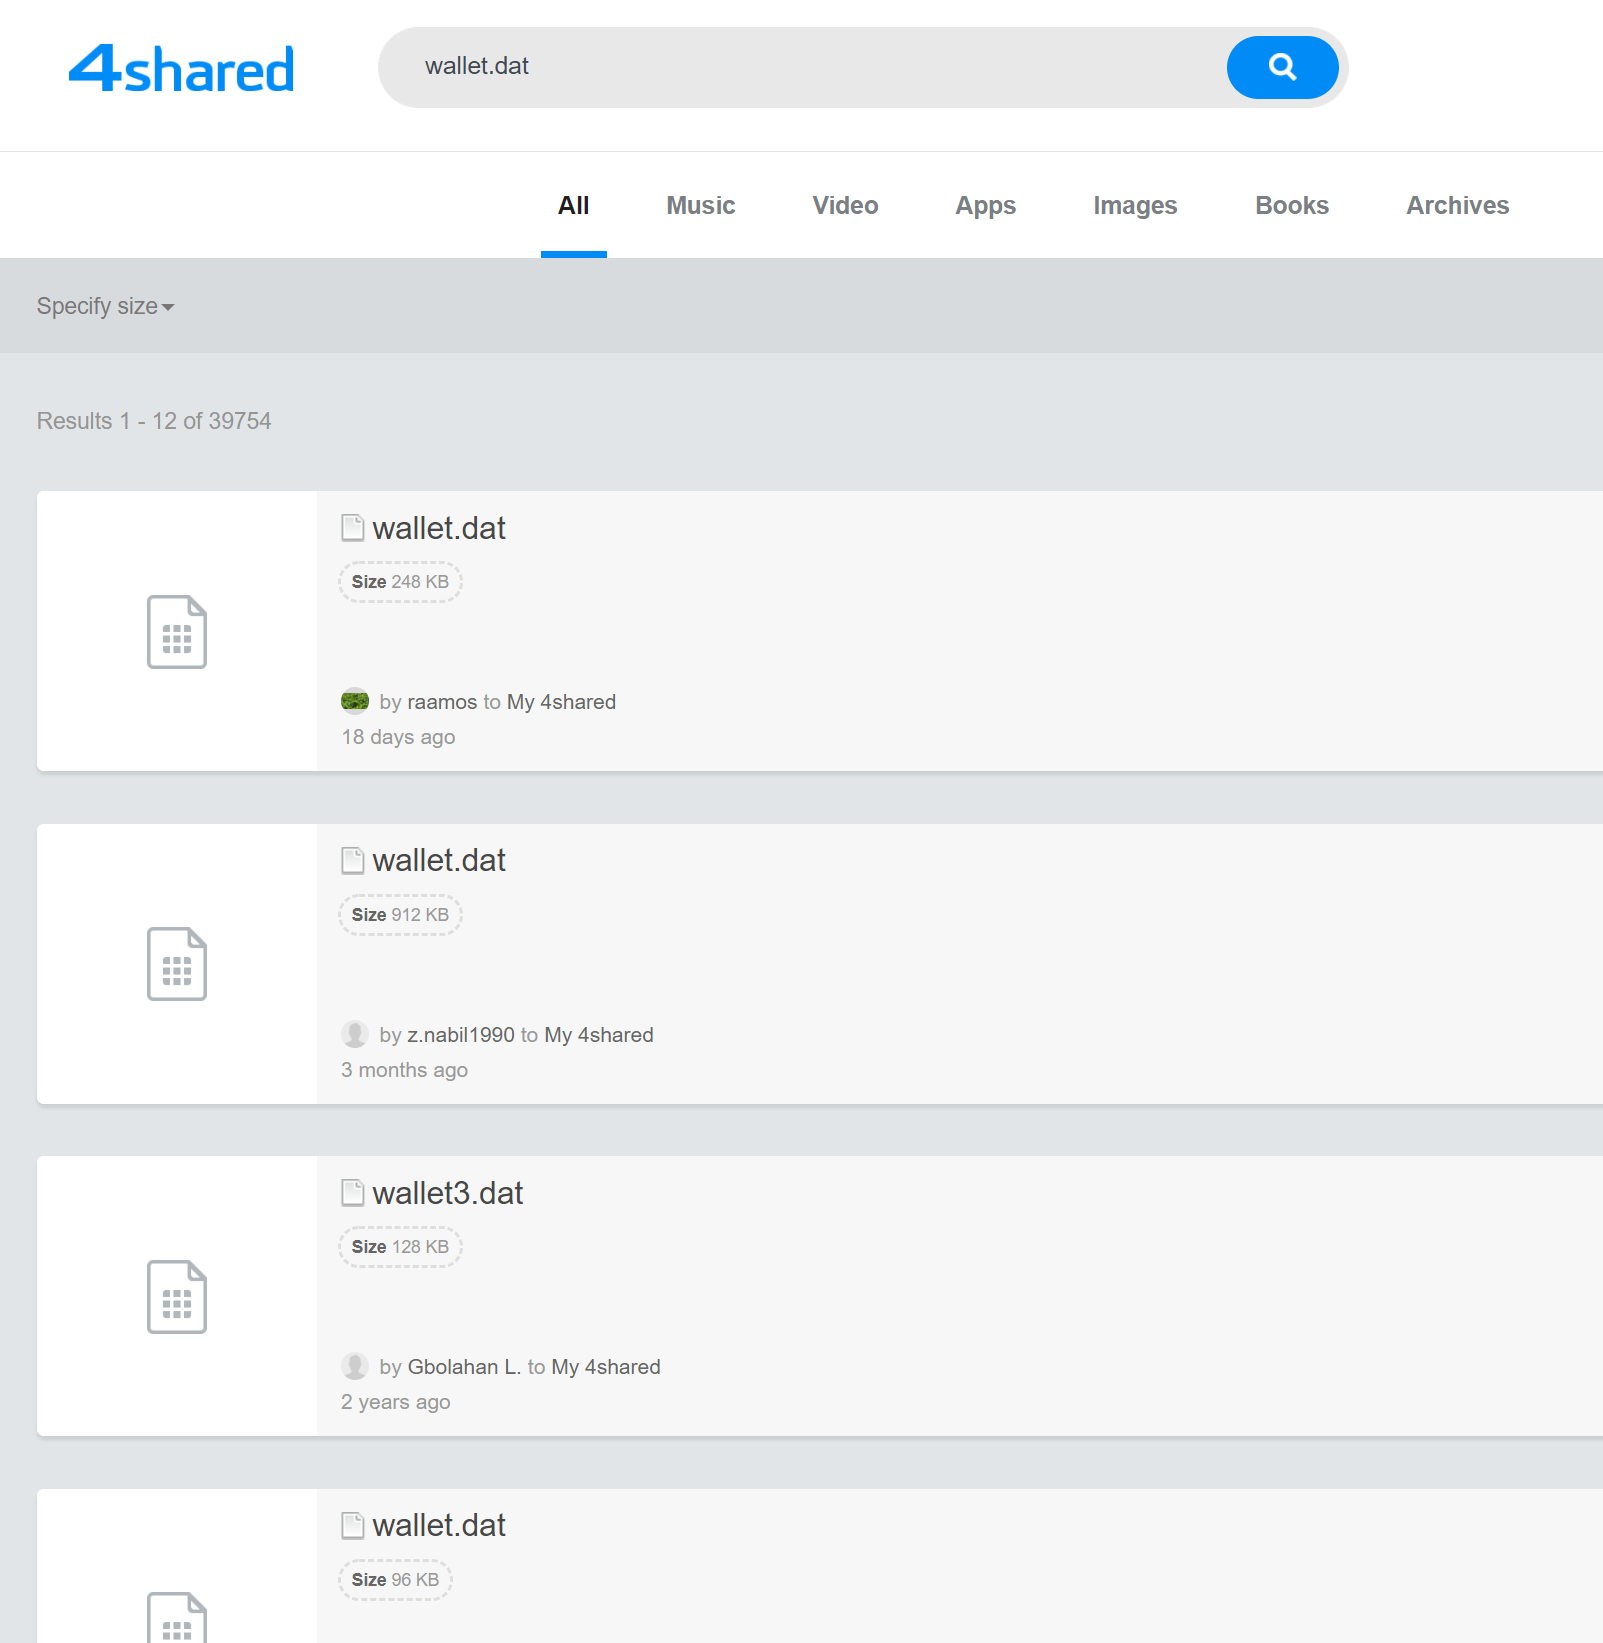
Task: Open wallet.dat file uploaded by raamos
Action: pyautogui.click(x=439, y=528)
